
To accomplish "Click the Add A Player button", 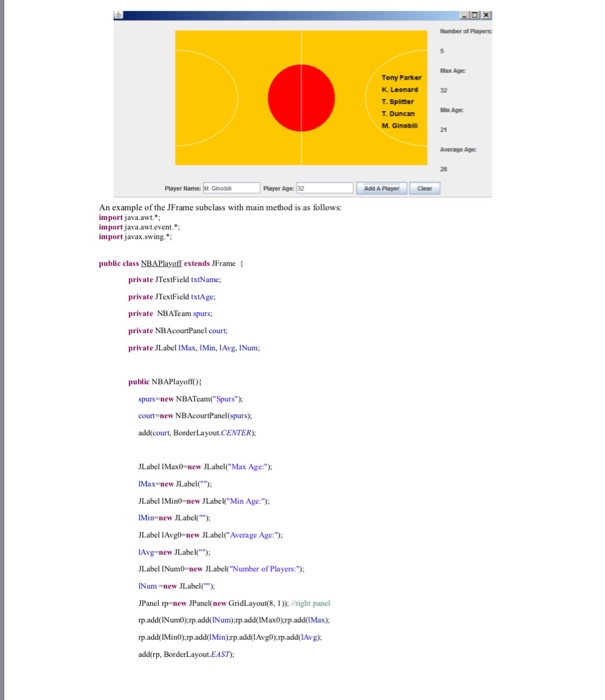I will (381, 188).
